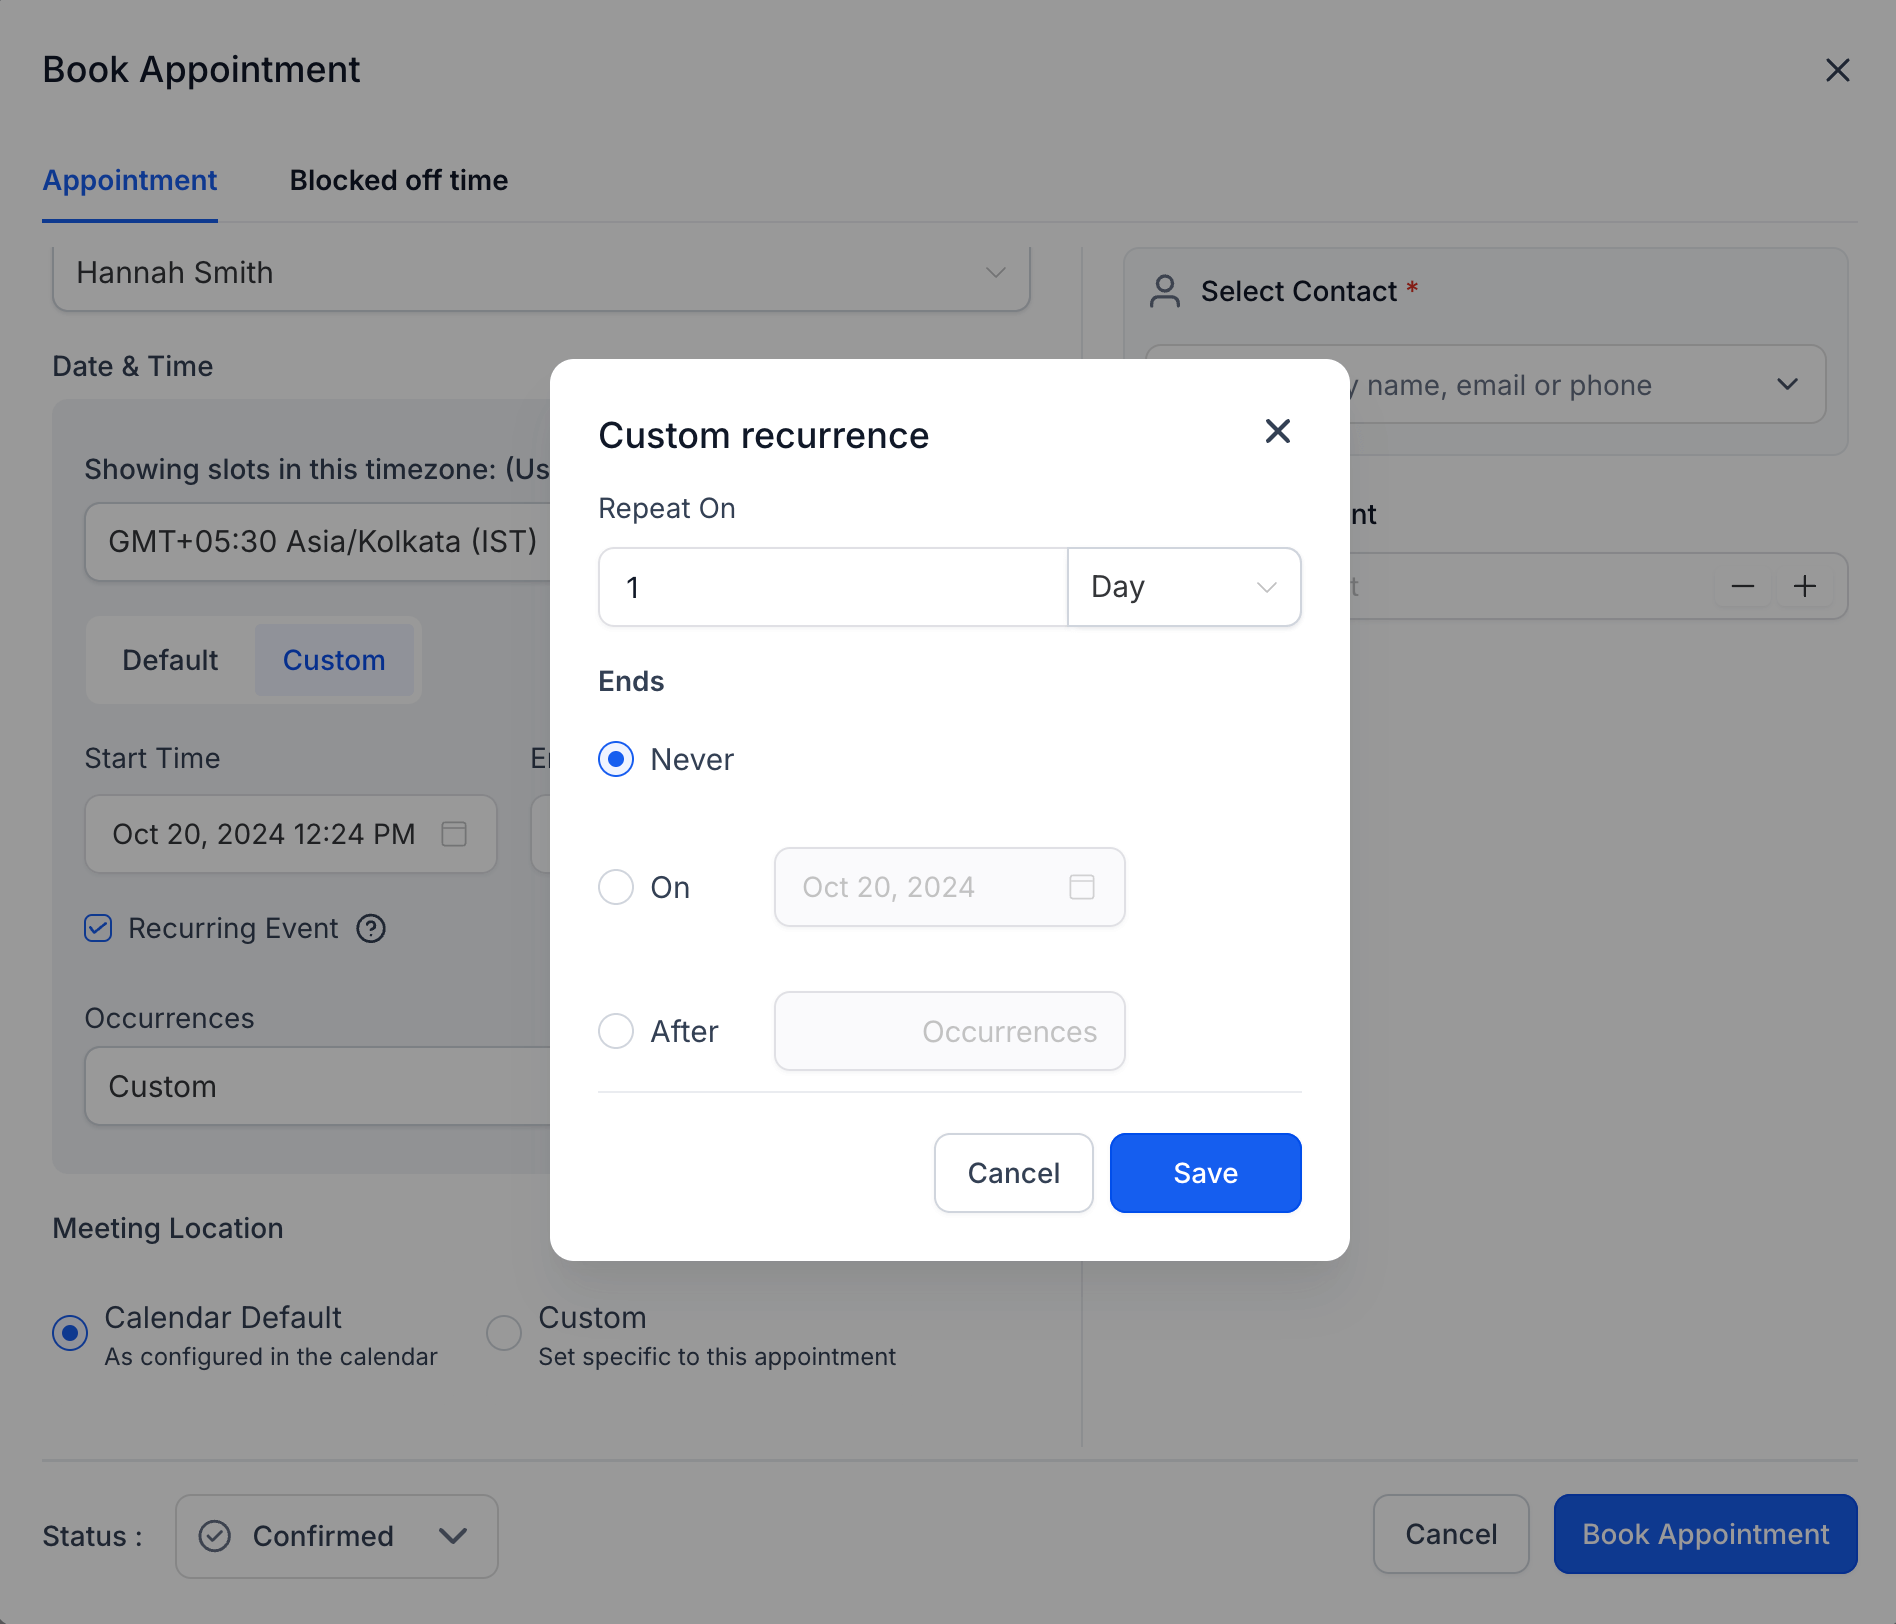Screen dimensions: 1896x1624
Task: Open the Day repeat unit dropdown
Action: click(1184, 587)
